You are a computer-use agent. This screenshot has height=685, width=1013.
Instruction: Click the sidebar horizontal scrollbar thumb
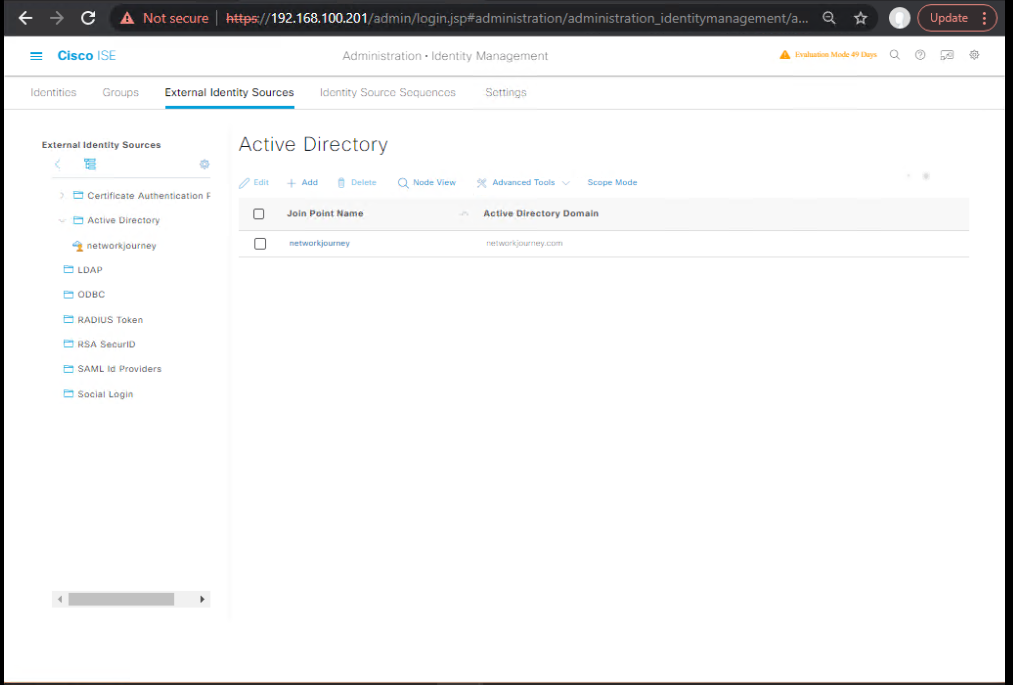pyautogui.click(x=121, y=600)
